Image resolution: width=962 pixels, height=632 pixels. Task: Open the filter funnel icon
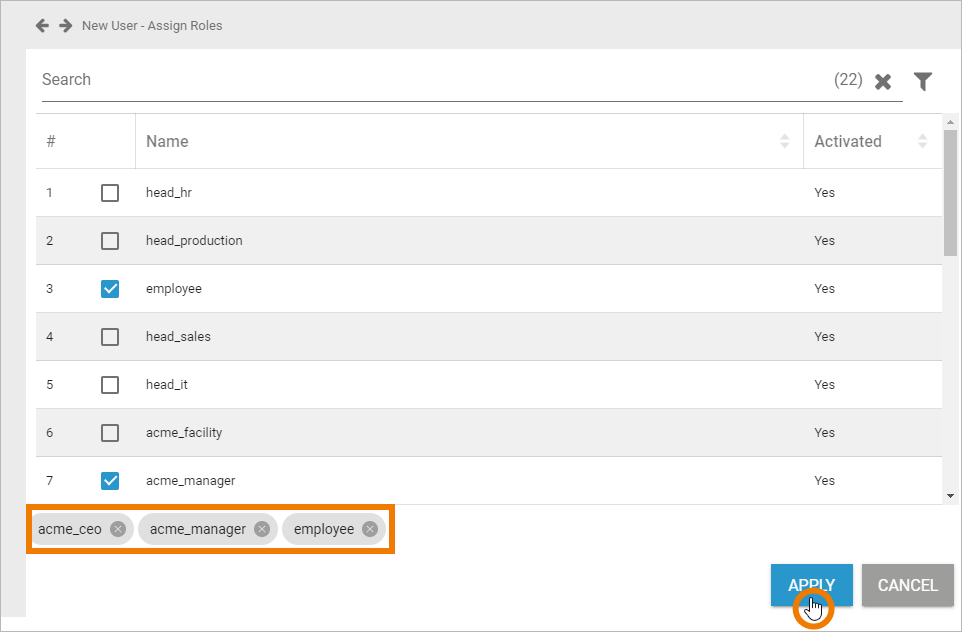click(x=923, y=82)
